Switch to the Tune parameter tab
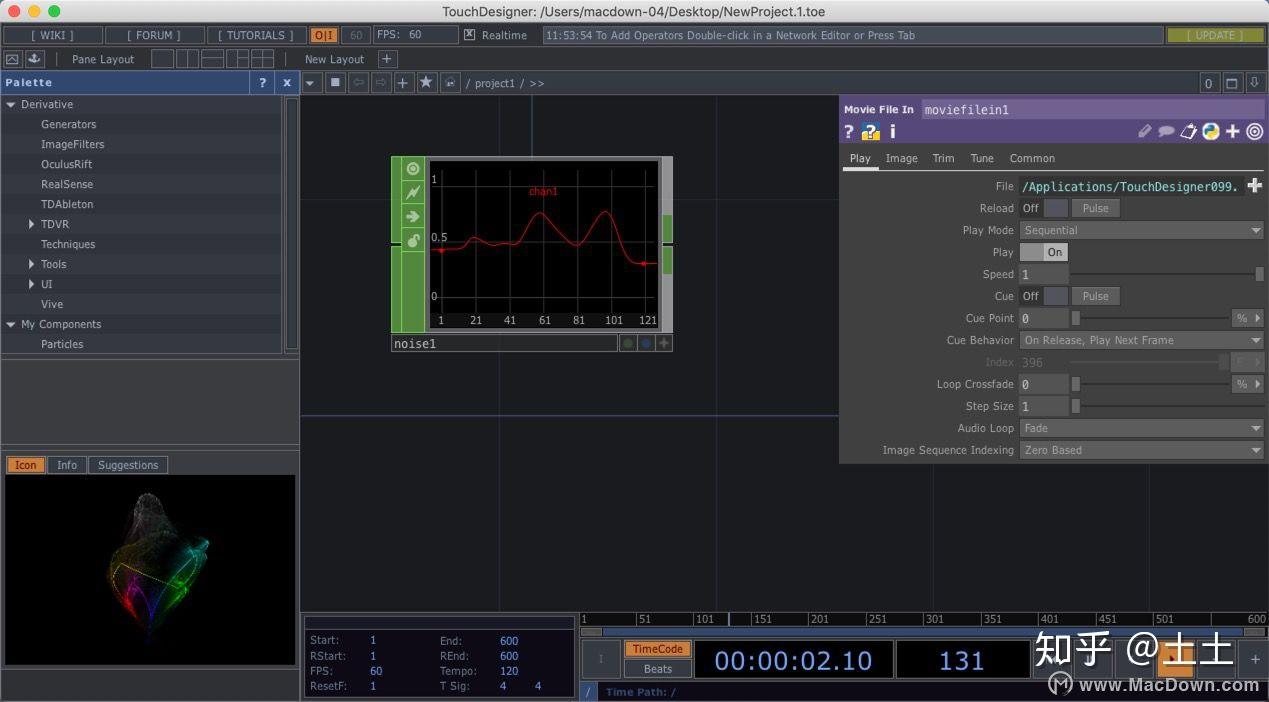 [x=982, y=158]
